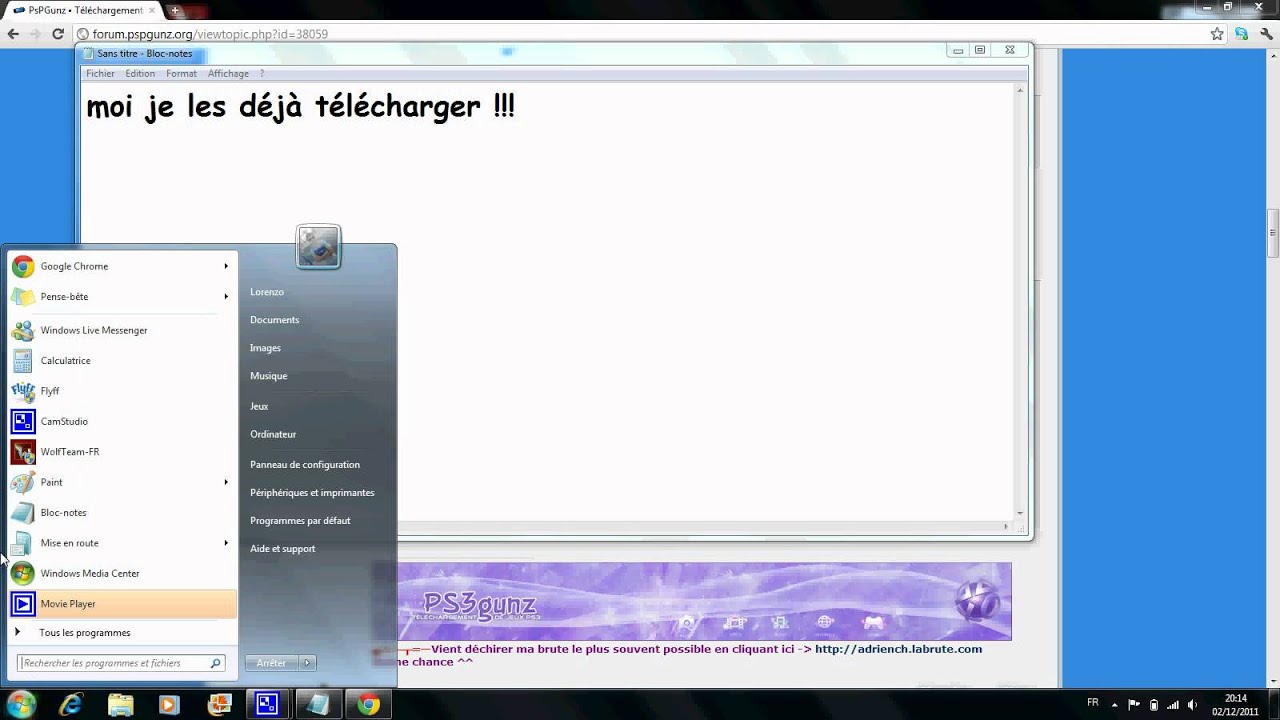
Task: Click the Chrome address bar URL
Action: pos(210,34)
